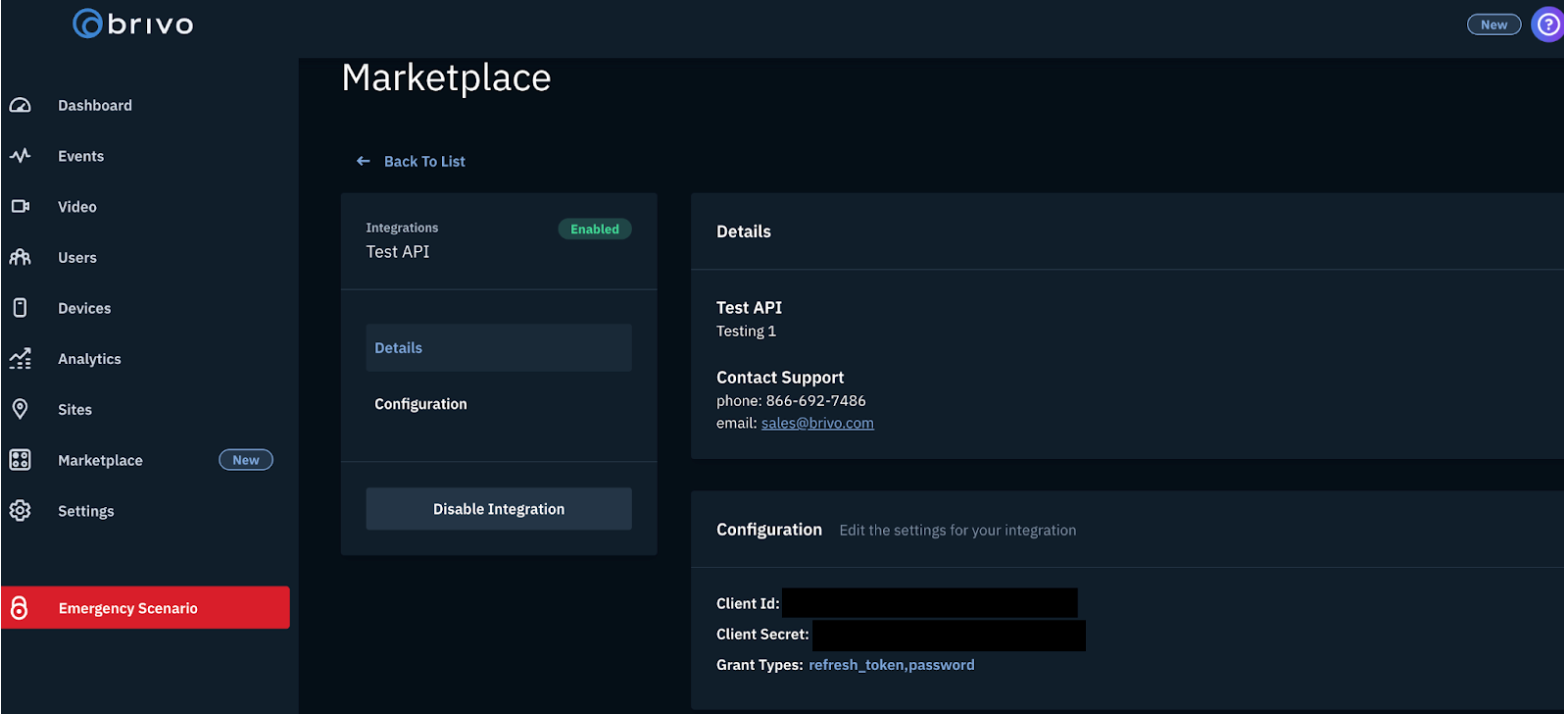Click the Devices icon in sidebar
Viewport: 1564px width, 714px height.
[x=20, y=308]
